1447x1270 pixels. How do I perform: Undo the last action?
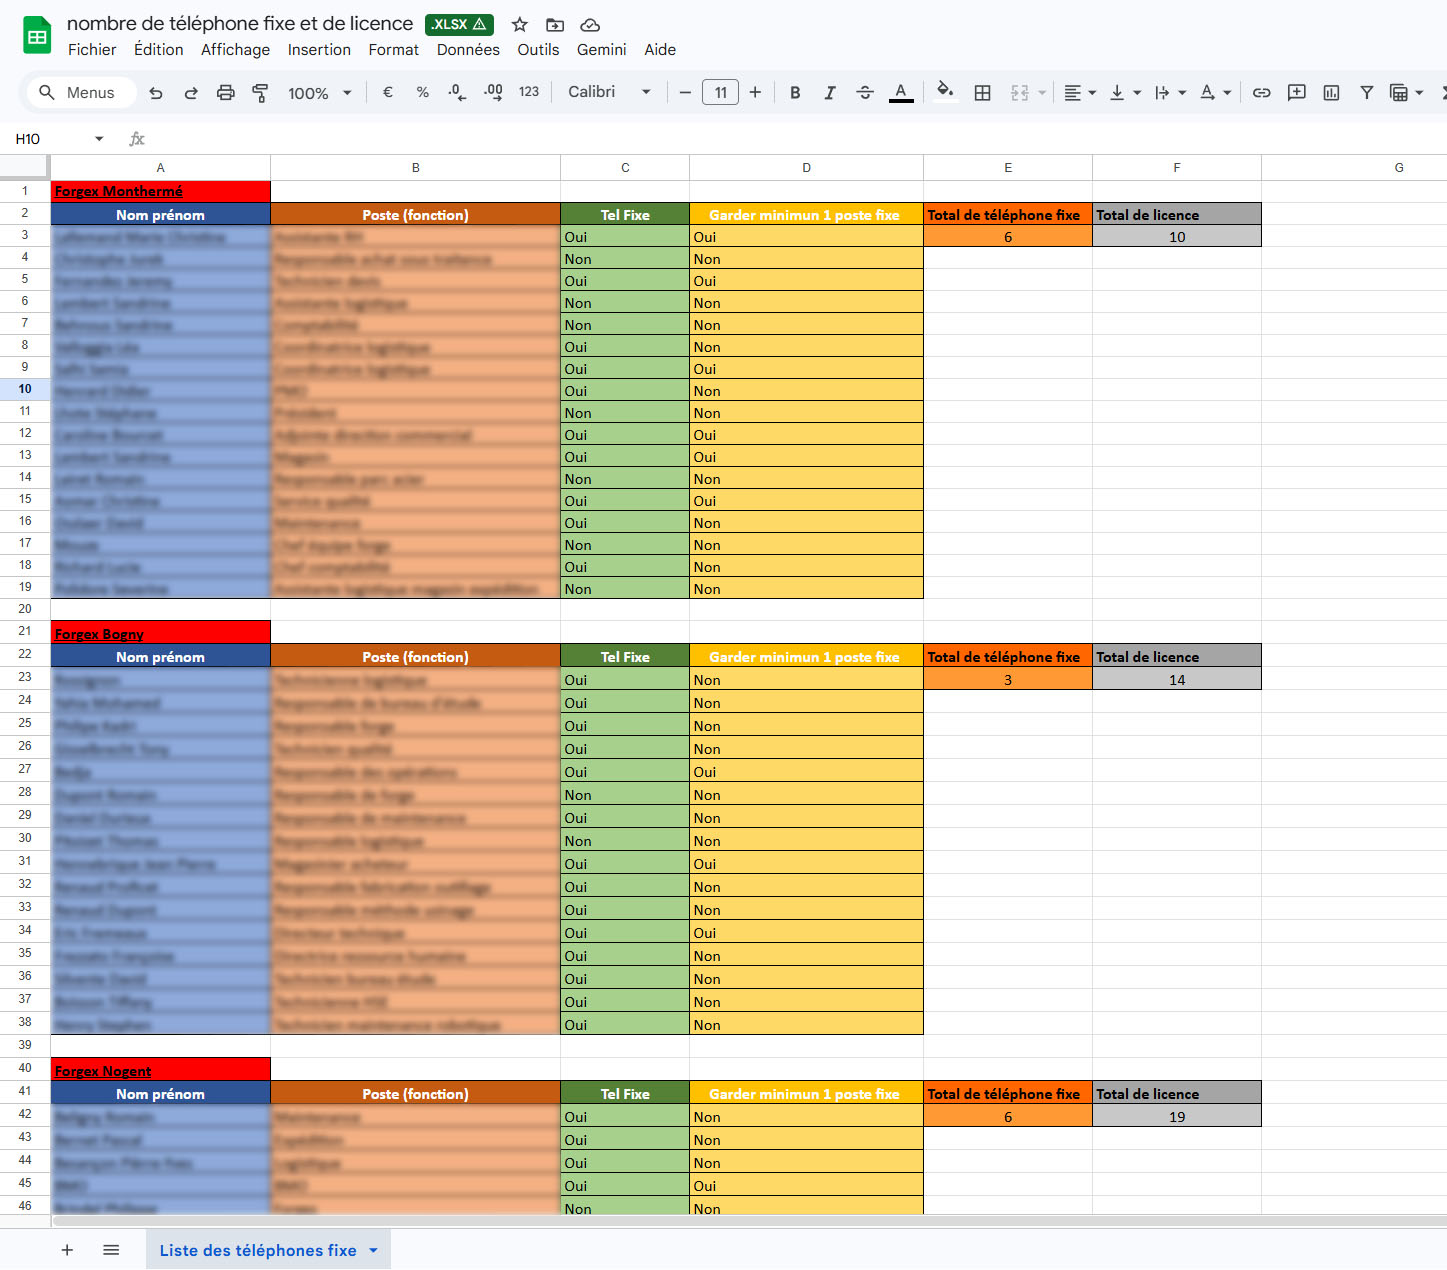tap(156, 93)
